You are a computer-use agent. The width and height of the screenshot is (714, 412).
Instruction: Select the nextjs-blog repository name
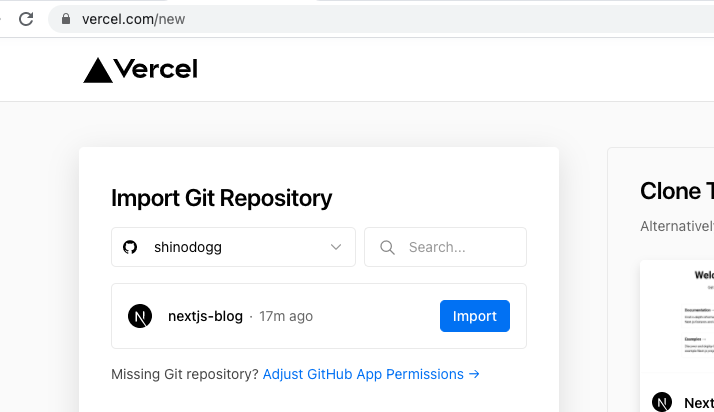[x=205, y=316]
